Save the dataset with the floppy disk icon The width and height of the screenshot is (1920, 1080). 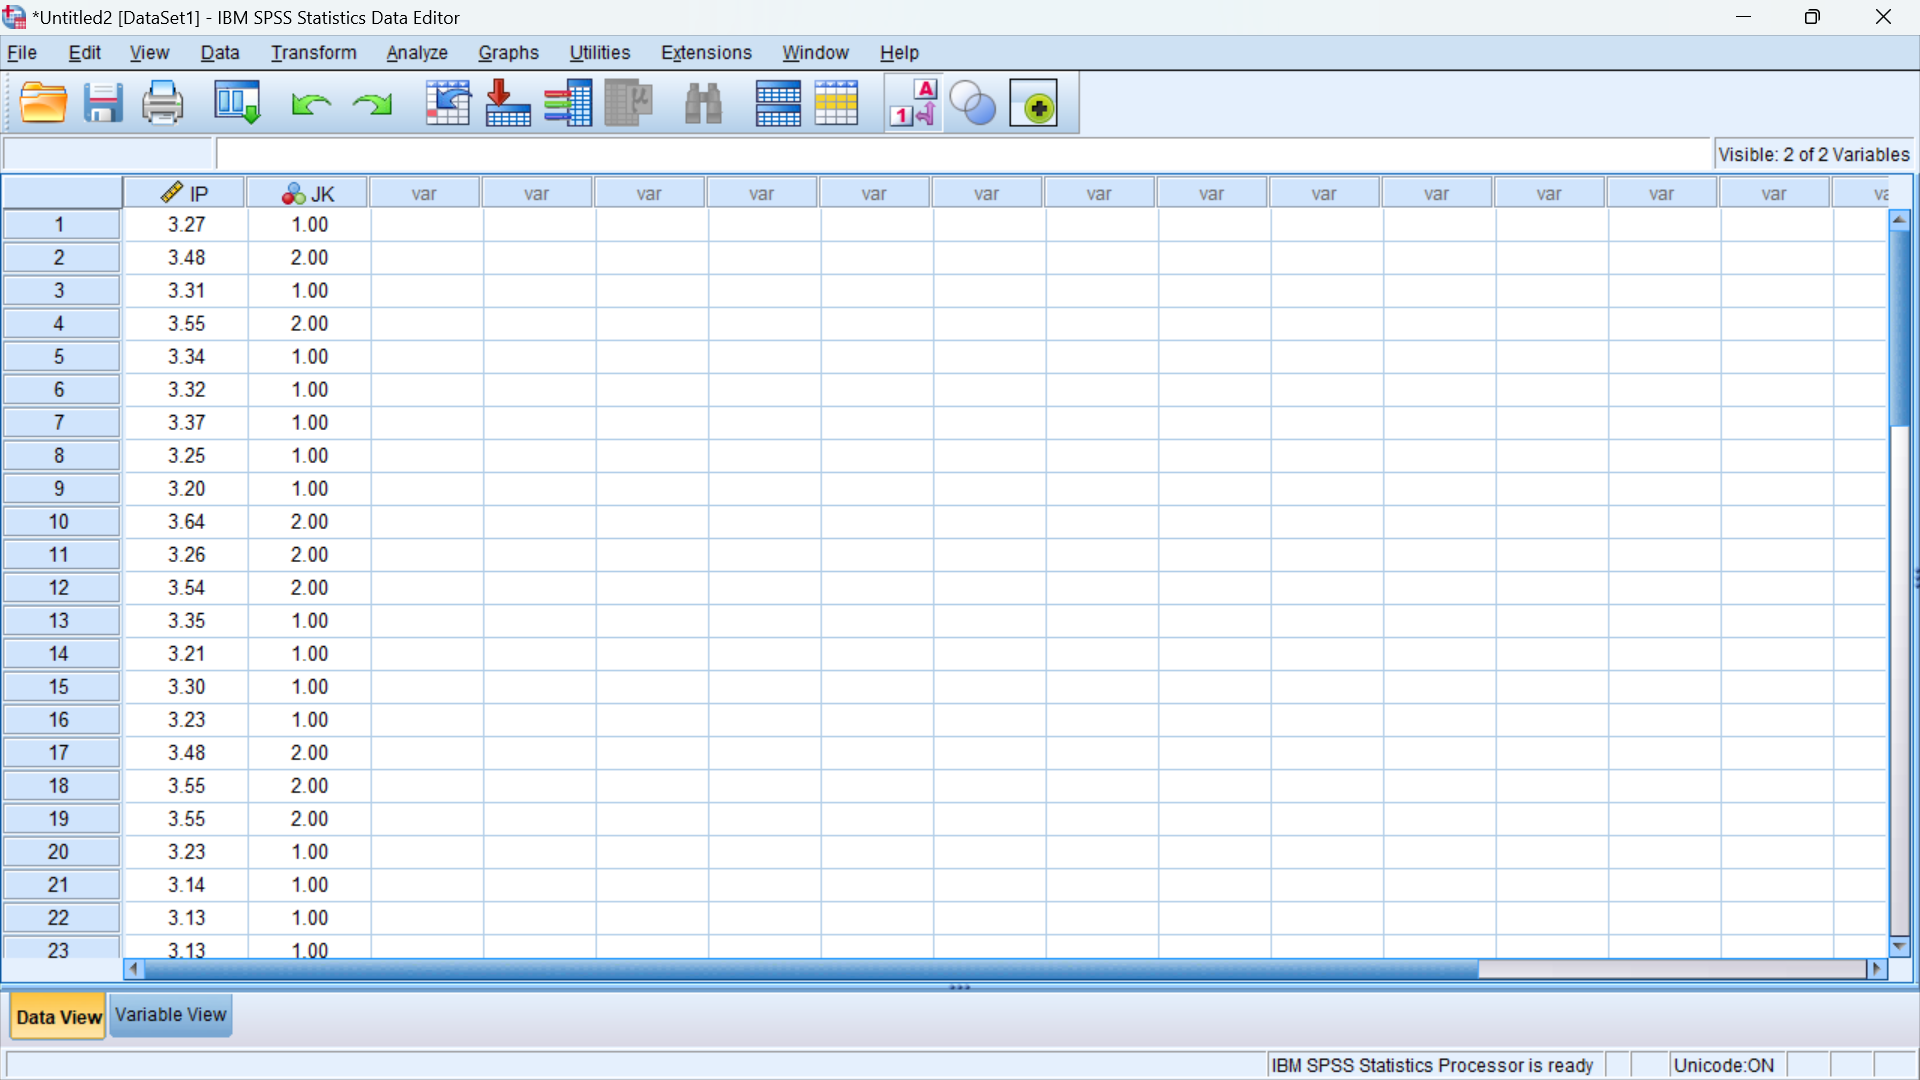(103, 103)
